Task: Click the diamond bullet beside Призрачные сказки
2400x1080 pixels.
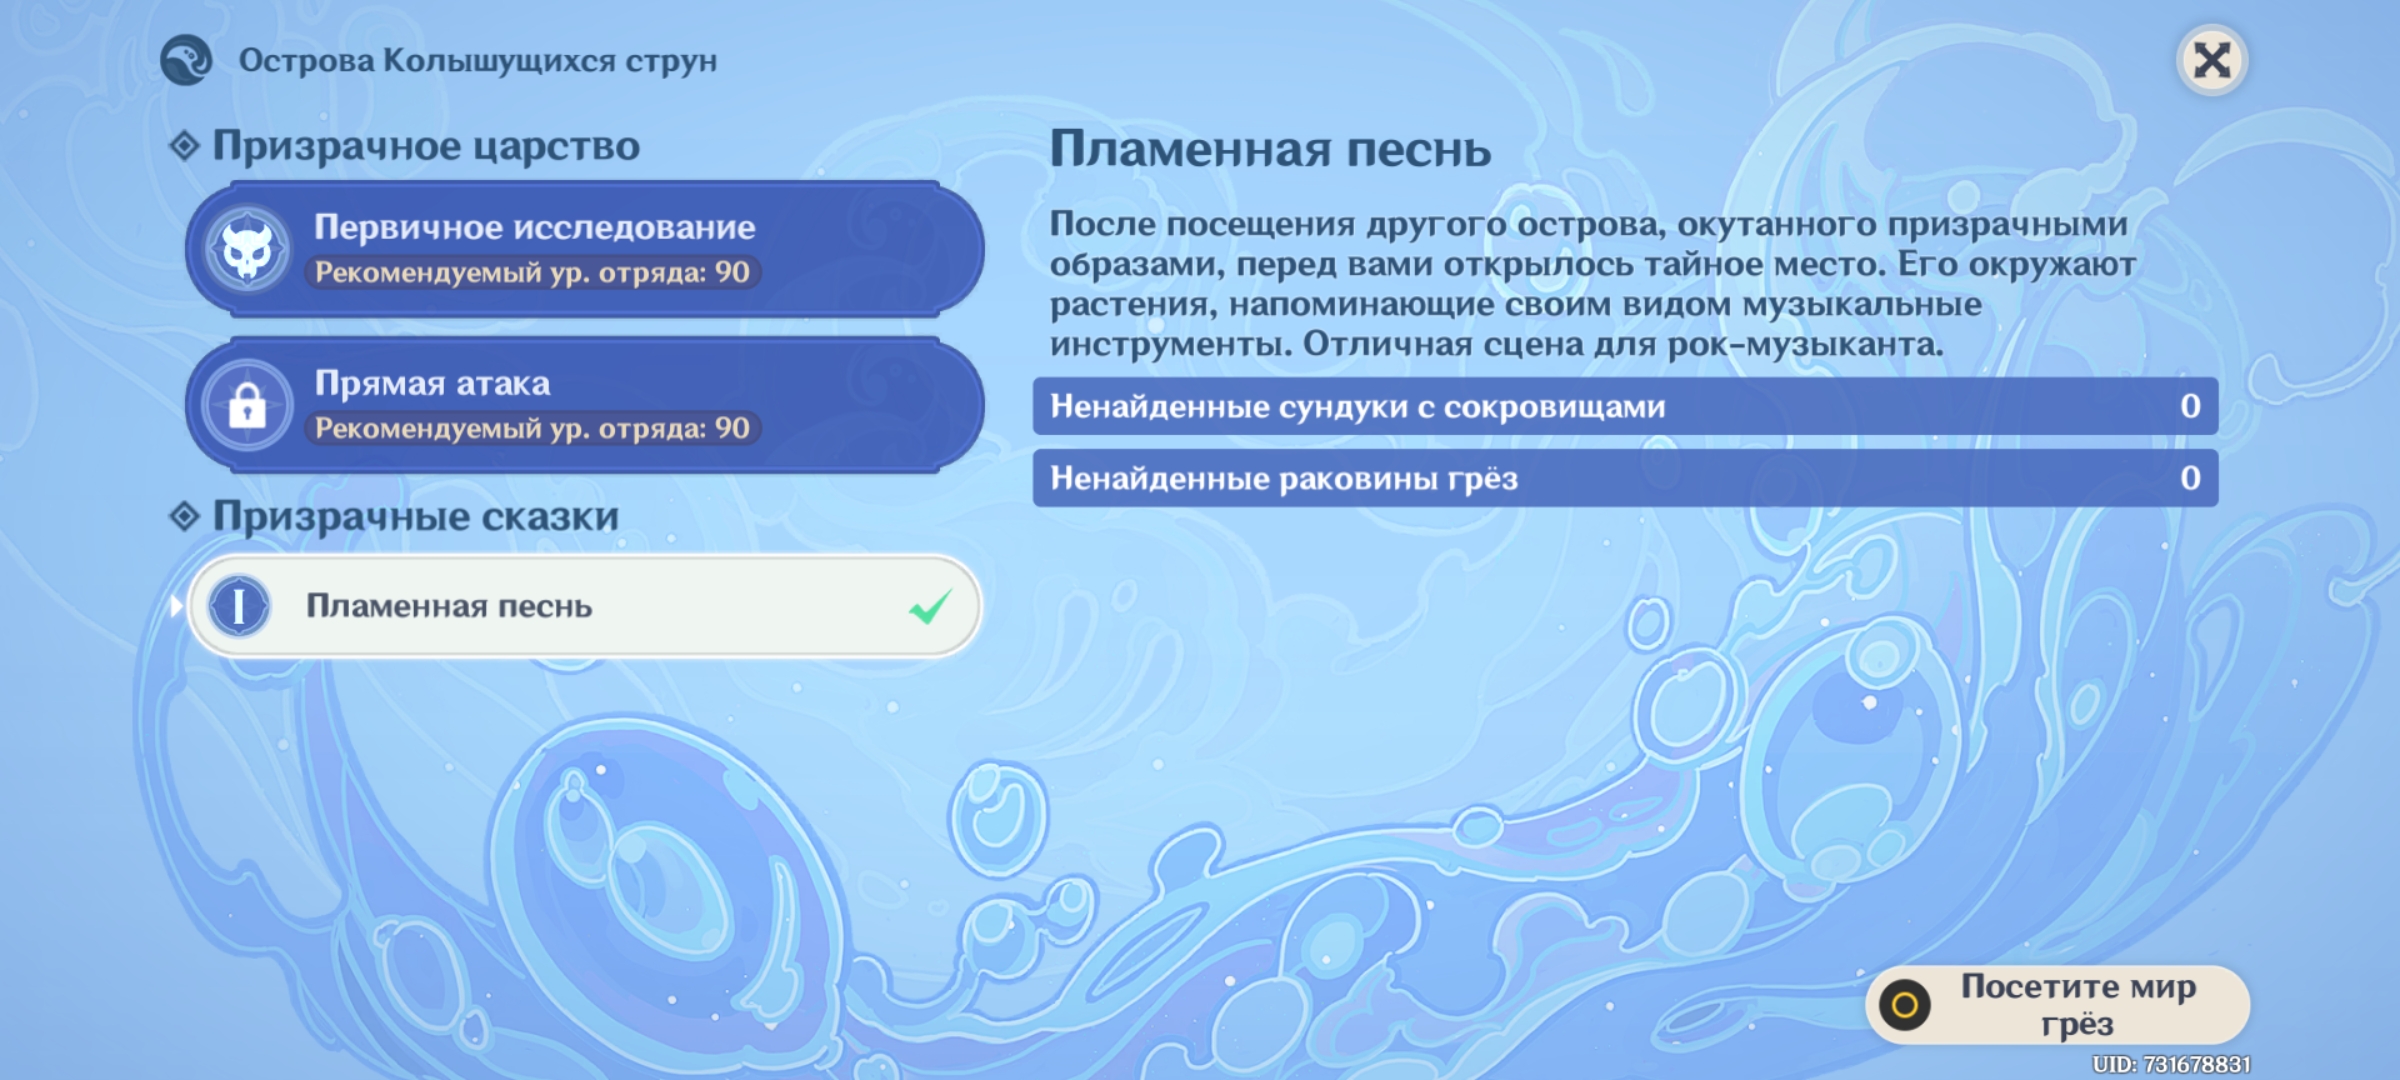Action: tap(185, 517)
